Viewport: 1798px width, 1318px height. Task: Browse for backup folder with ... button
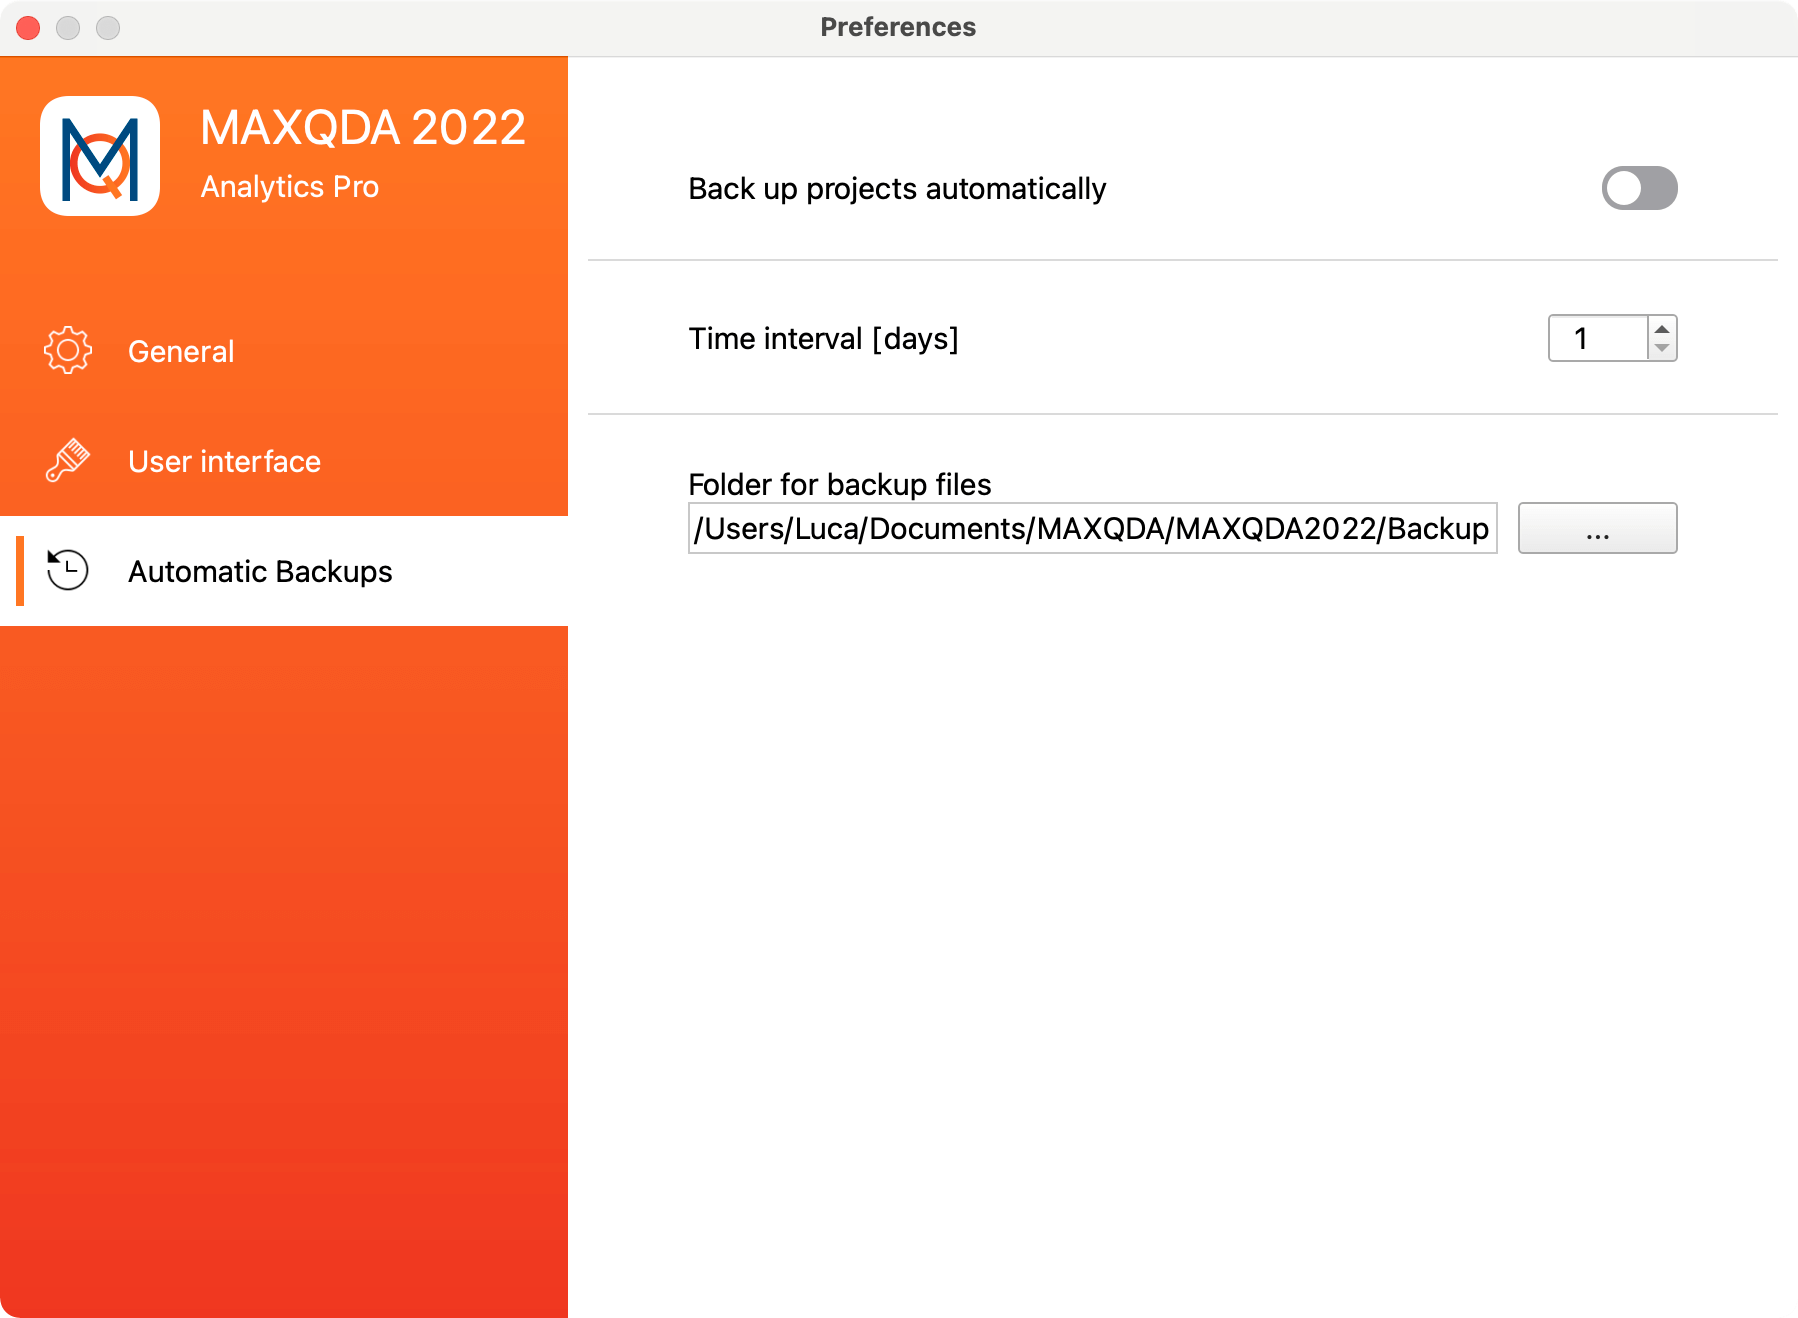click(x=1597, y=528)
